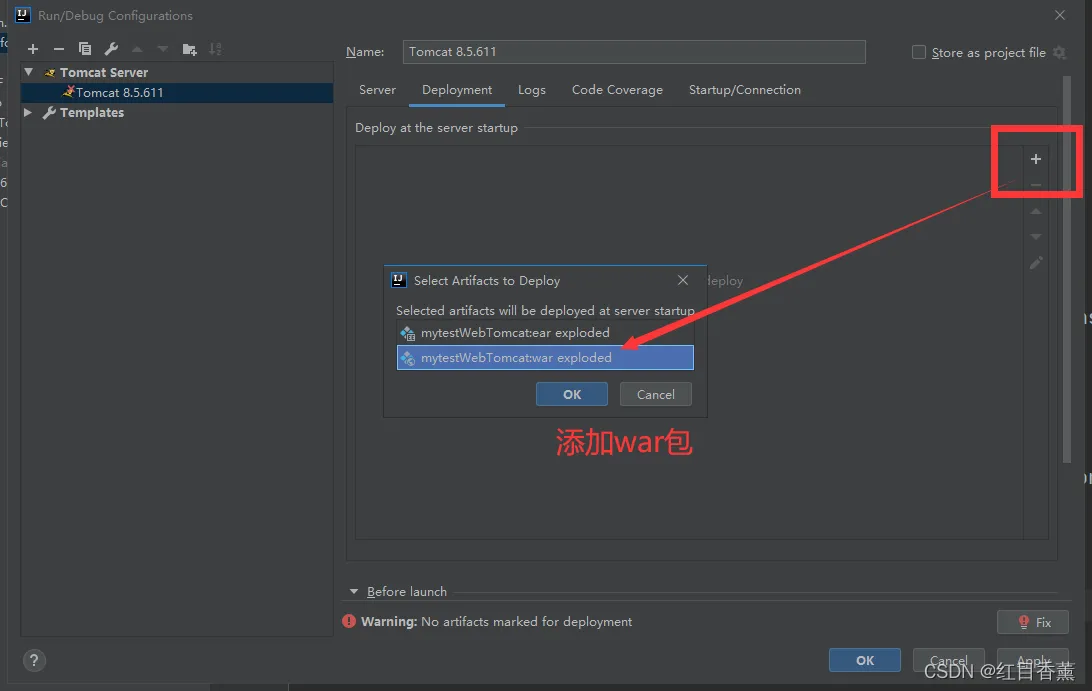Switch to the Server tab
This screenshot has width=1092, height=691.
pos(377,90)
